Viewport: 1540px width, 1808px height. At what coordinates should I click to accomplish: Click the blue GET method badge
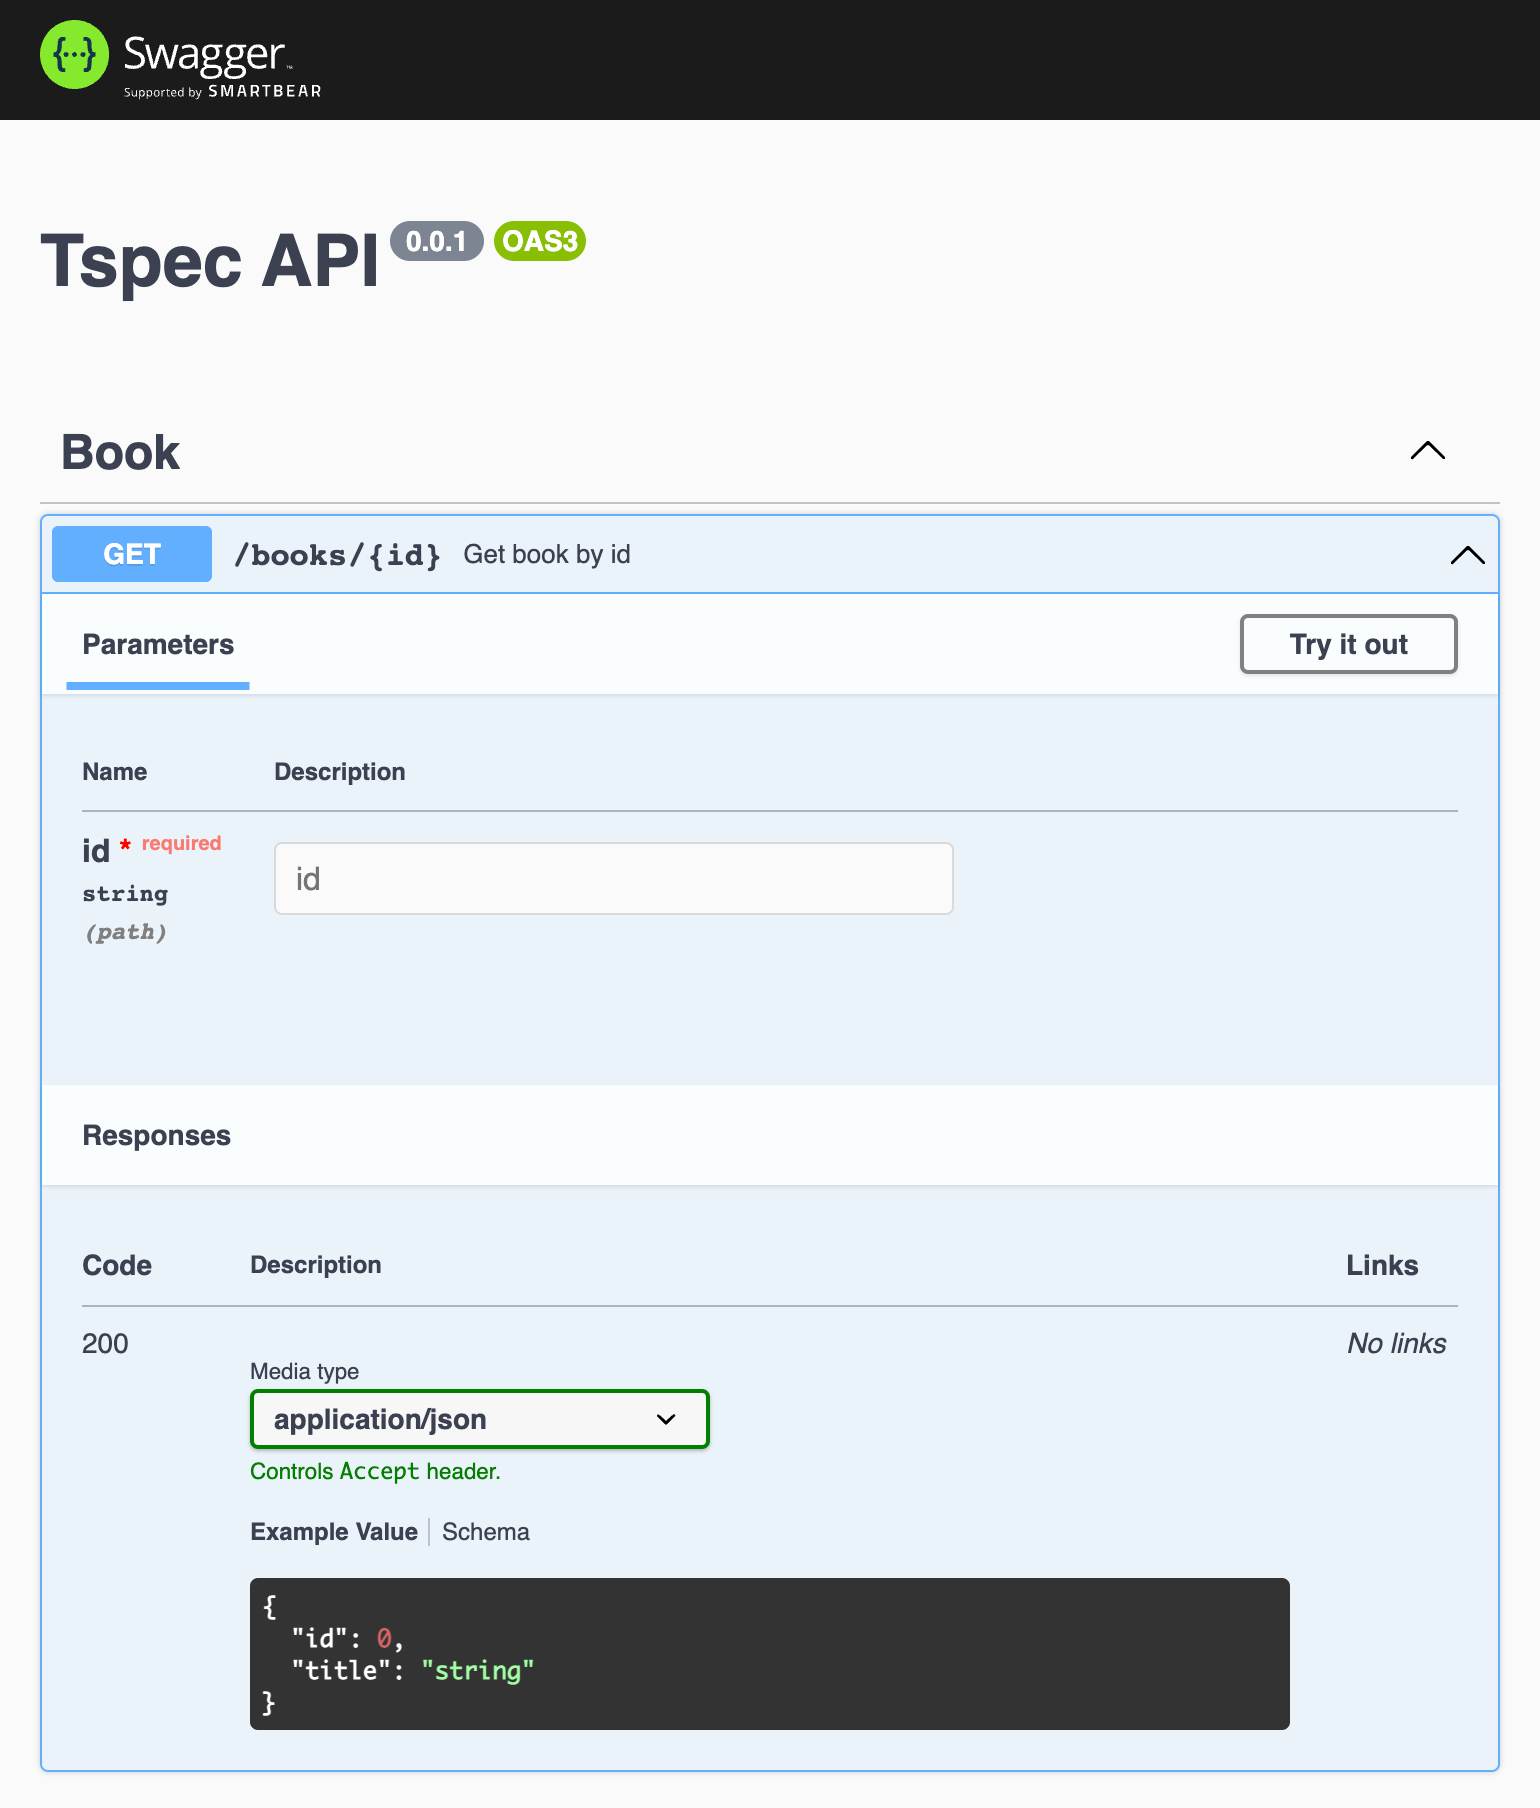[x=132, y=554]
